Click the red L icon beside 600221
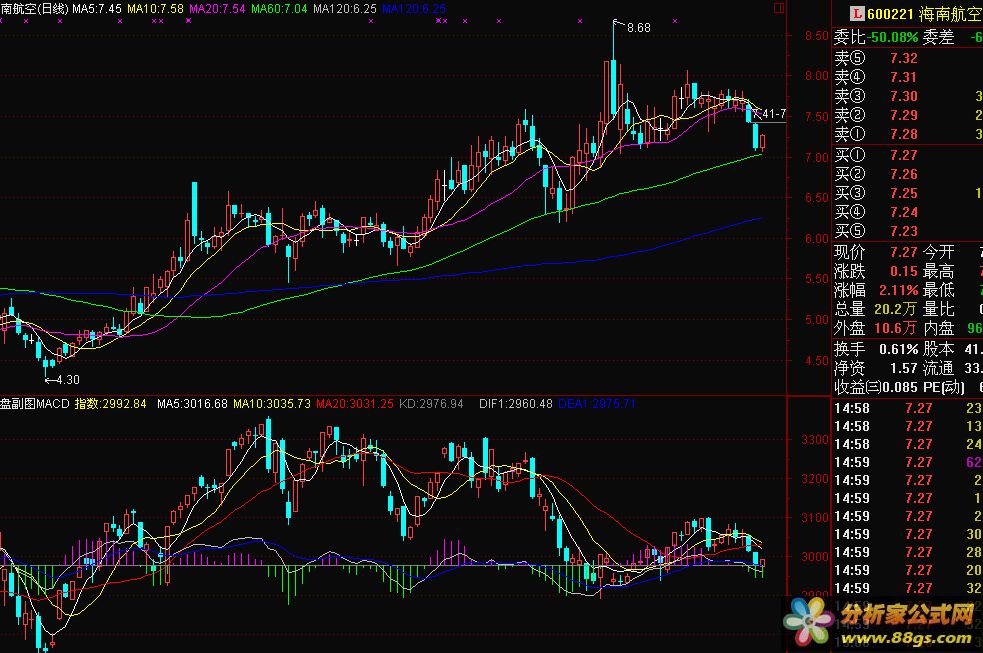The image size is (983, 653). click(x=857, y=13)
